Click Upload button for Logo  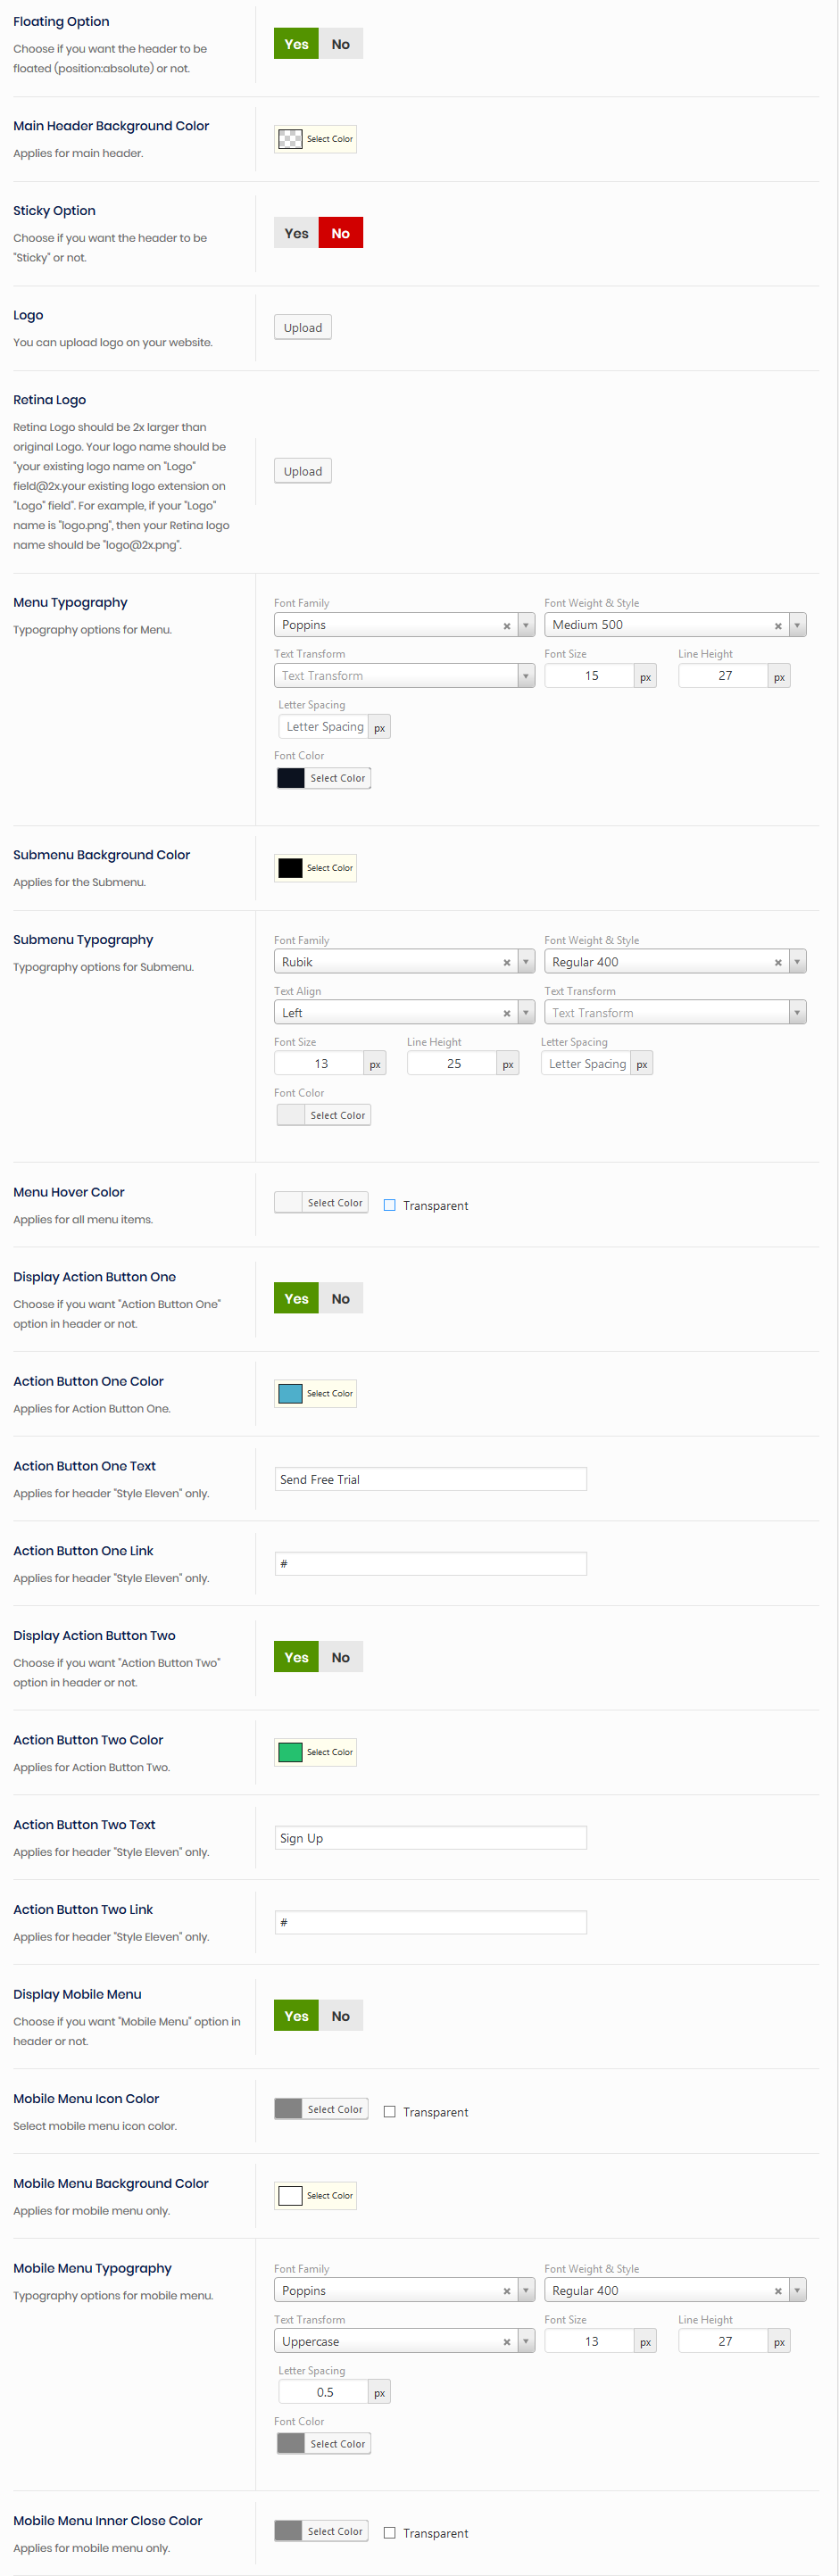pyautogui.click(x=302, y=328)
